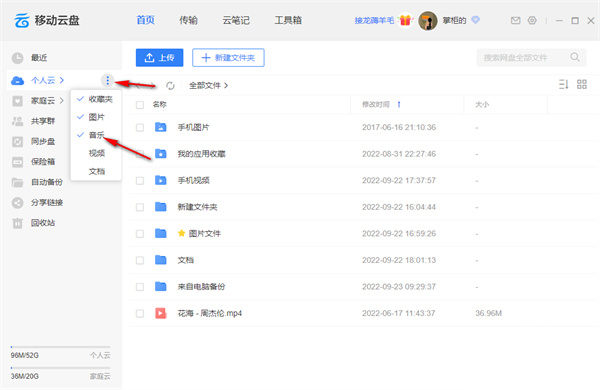Viewport: 600px width, 390px height.
Task: Switch to the 传输 tab
Action: pyautogui.click(x=188, y=20)
